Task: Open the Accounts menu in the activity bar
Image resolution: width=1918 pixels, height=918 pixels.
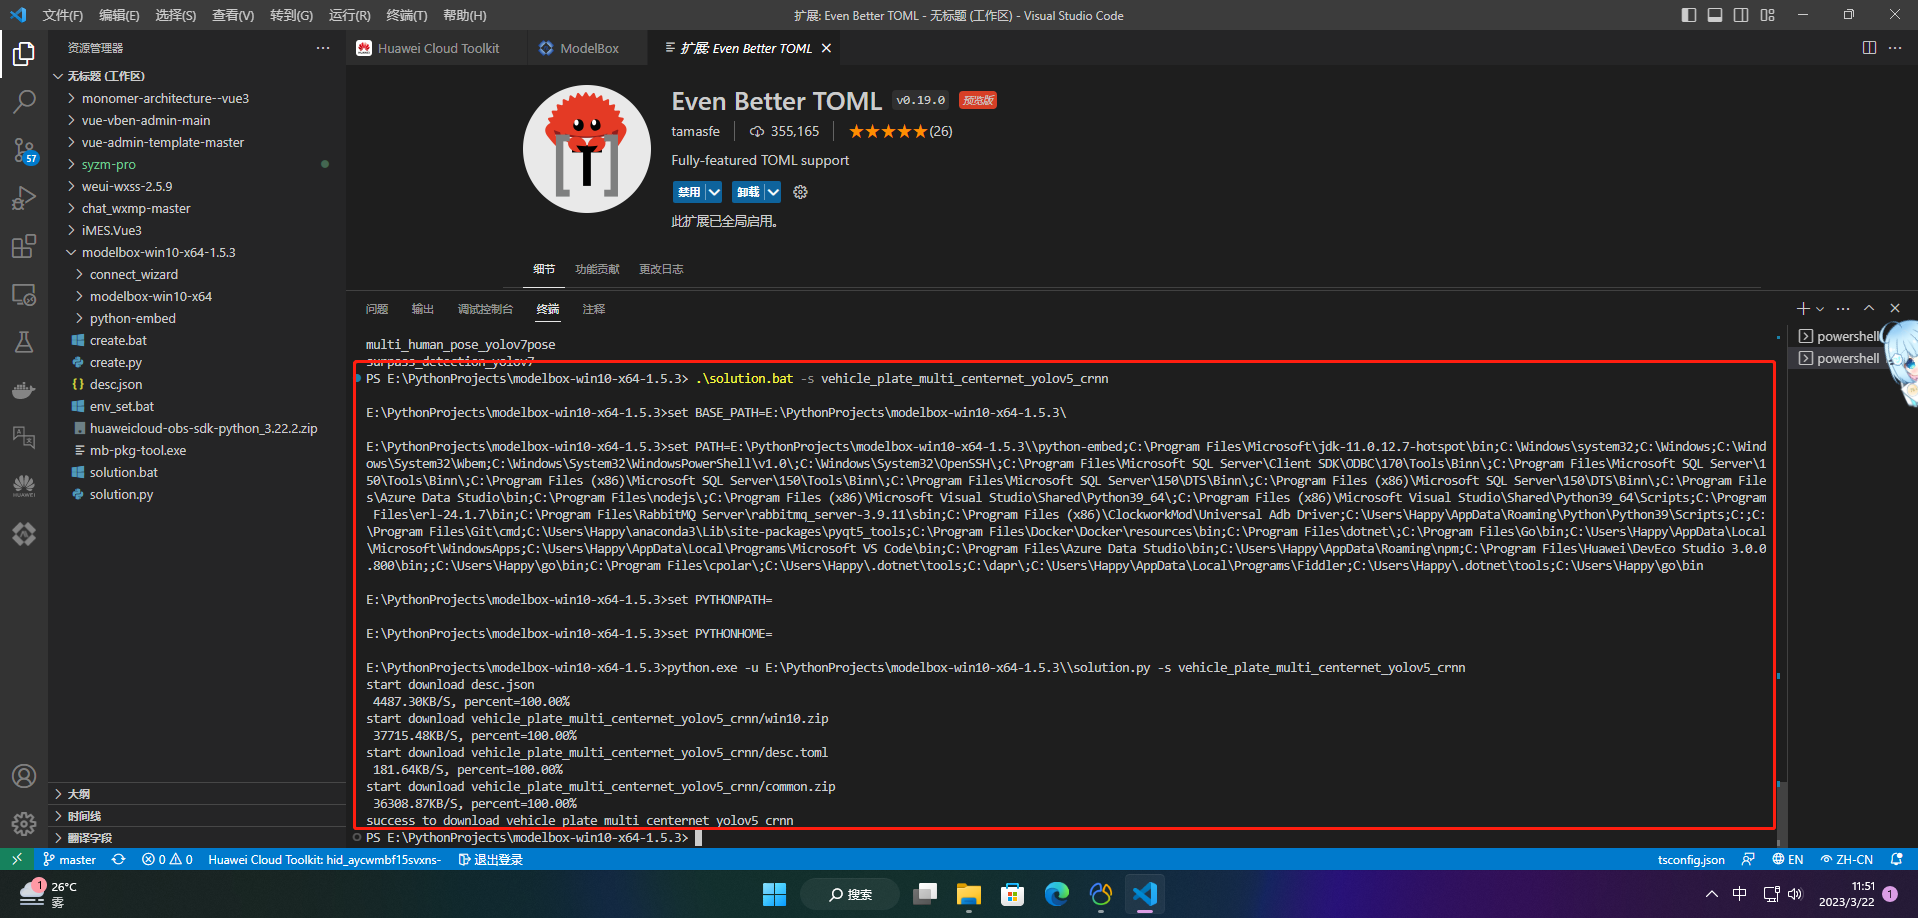Action: coord(24,776)
